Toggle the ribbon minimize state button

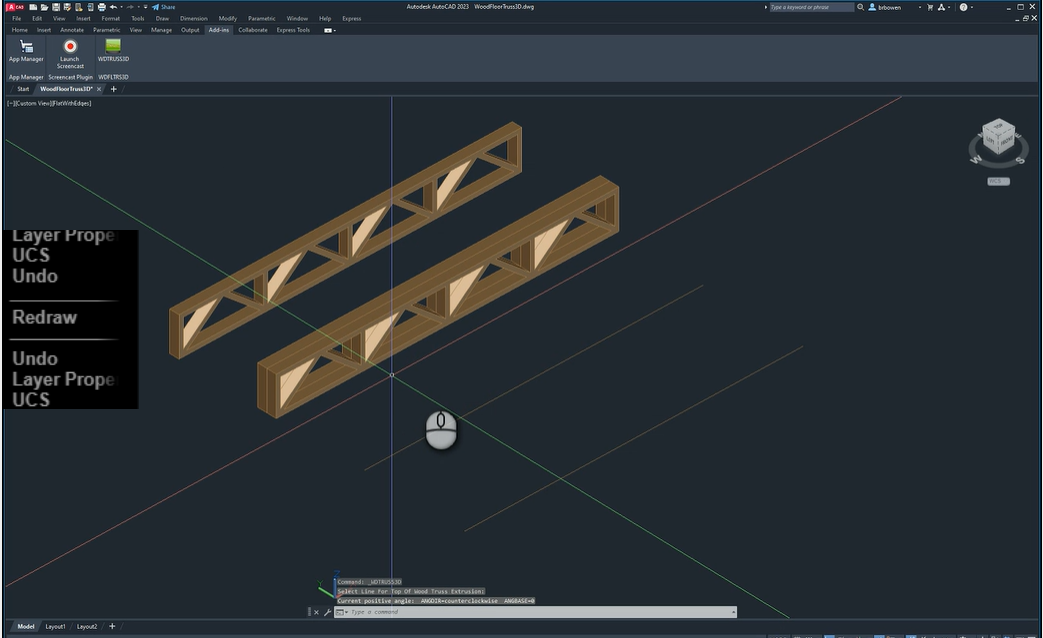(328, 30)
